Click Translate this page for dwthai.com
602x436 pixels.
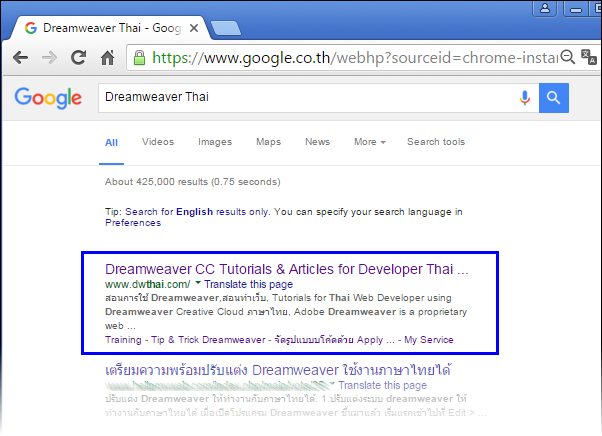(248, 284)
